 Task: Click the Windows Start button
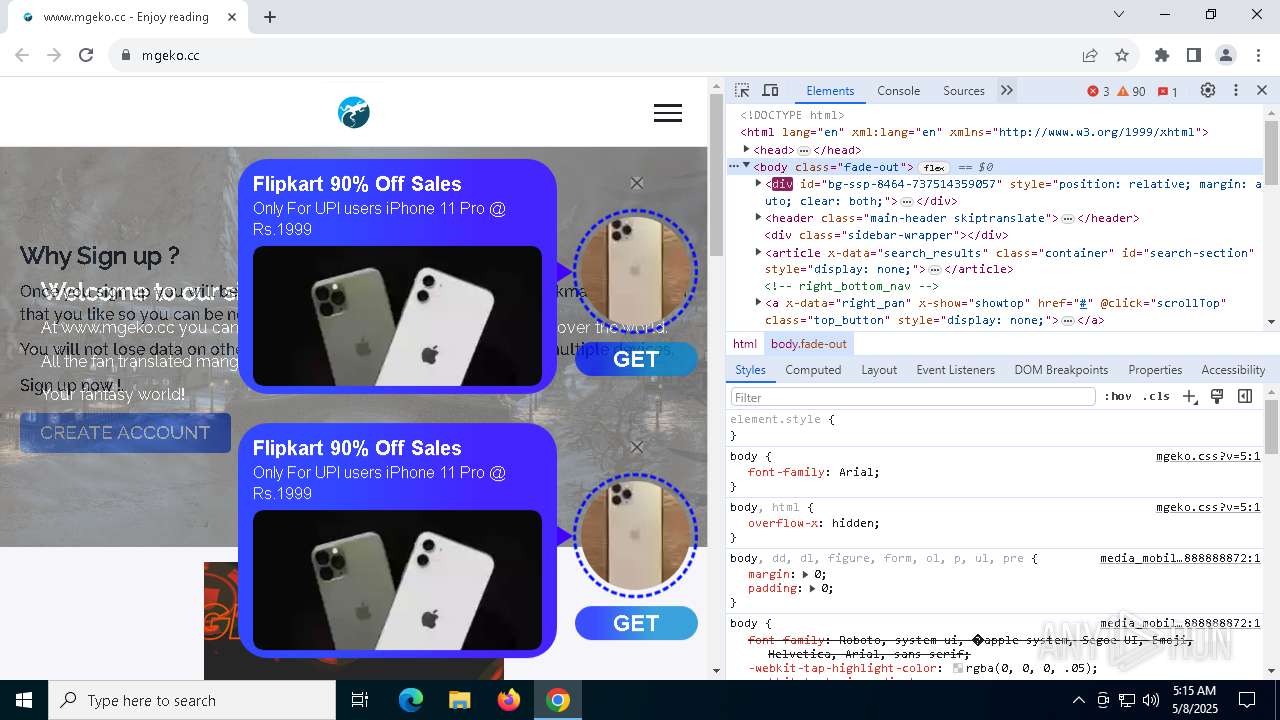pyautogui.click(x=24, y=700)
